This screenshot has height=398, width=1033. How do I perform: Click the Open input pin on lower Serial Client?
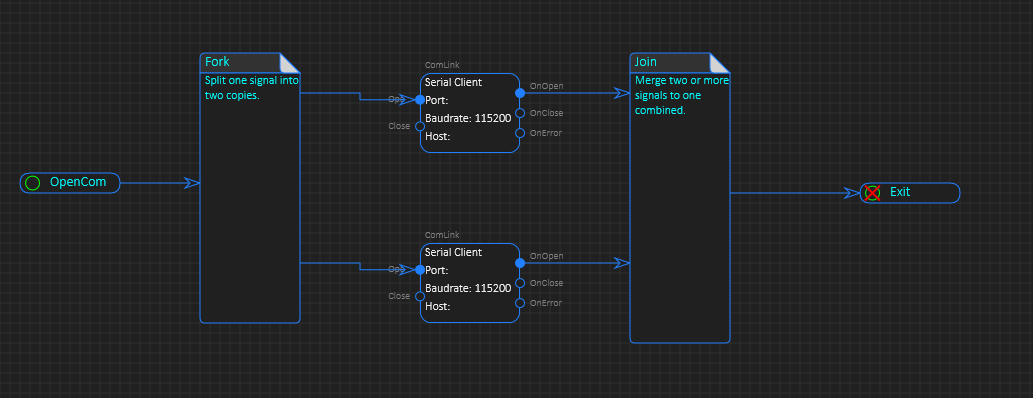point(420,270)
